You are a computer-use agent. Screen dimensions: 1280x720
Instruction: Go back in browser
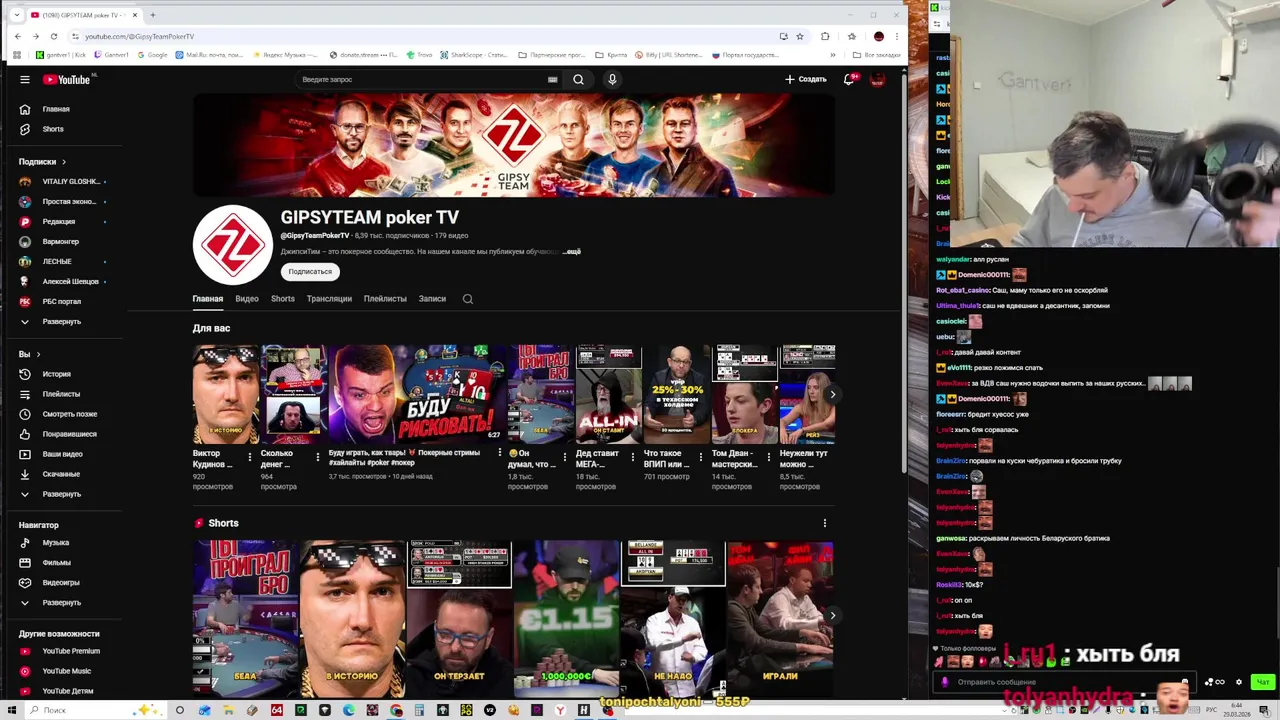click(x=17, y=36)
